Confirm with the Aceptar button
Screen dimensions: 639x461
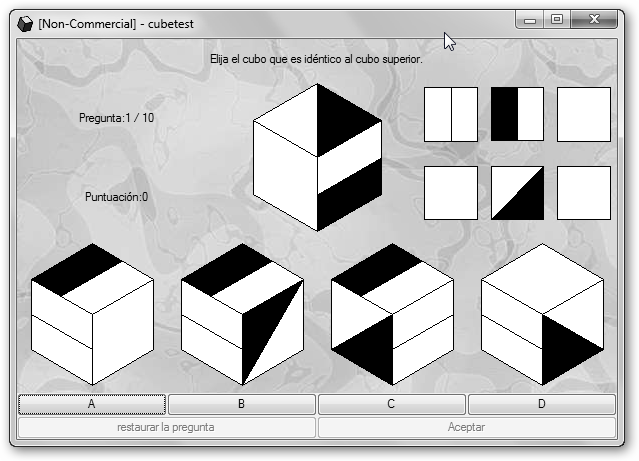pyautogui.click(x=466, y=427)
